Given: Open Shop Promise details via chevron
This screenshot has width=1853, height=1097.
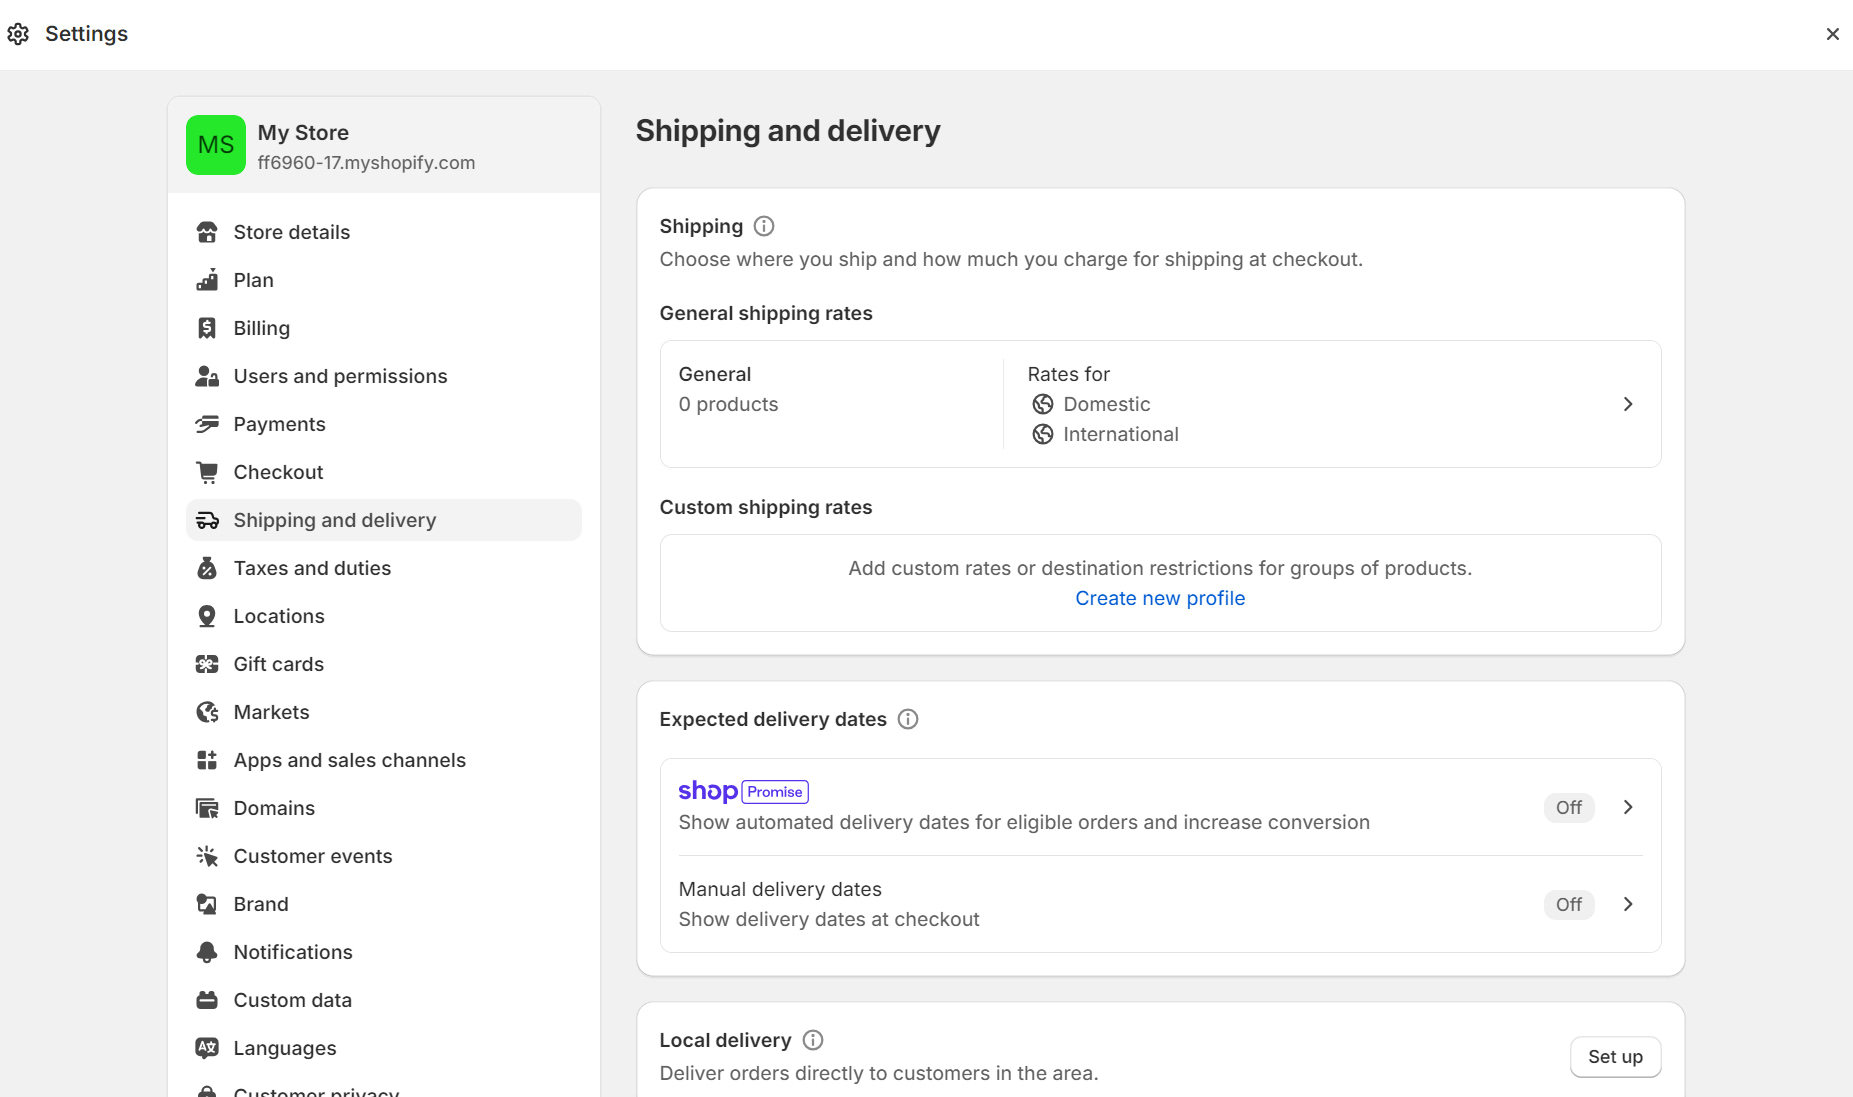Looking at the screenshot, I should 1628,807.
